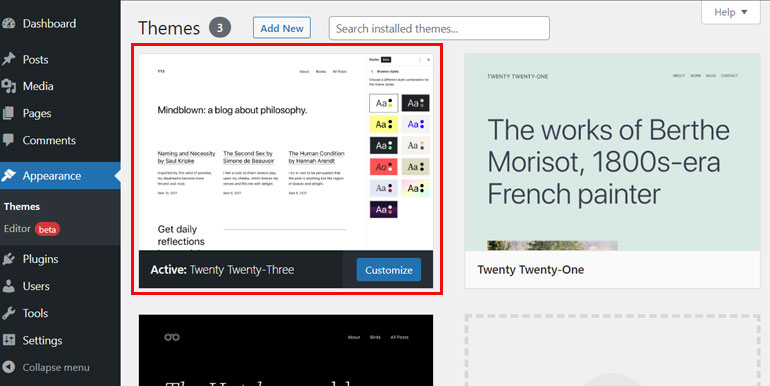
Task: Click the Media library icon
Action: tap(8, 86)
